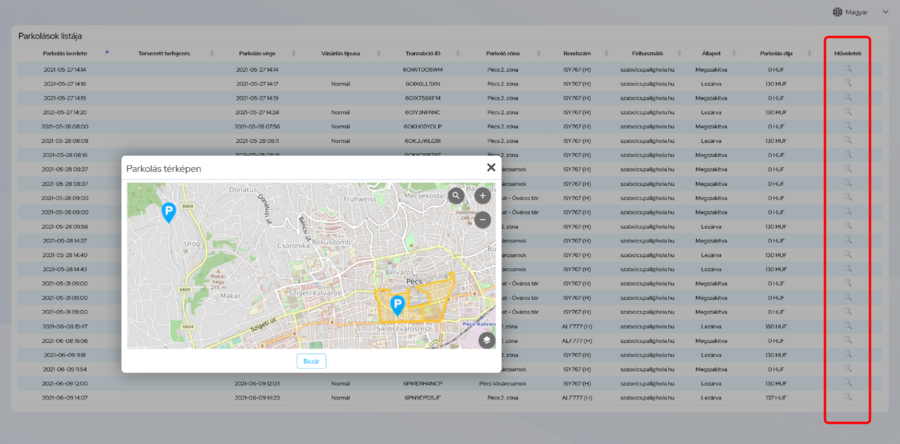Image resolution: width=900 pixels, height=444 pixels.
Task: Click the globe icon beside Magyar
Action: coord(836,12)
